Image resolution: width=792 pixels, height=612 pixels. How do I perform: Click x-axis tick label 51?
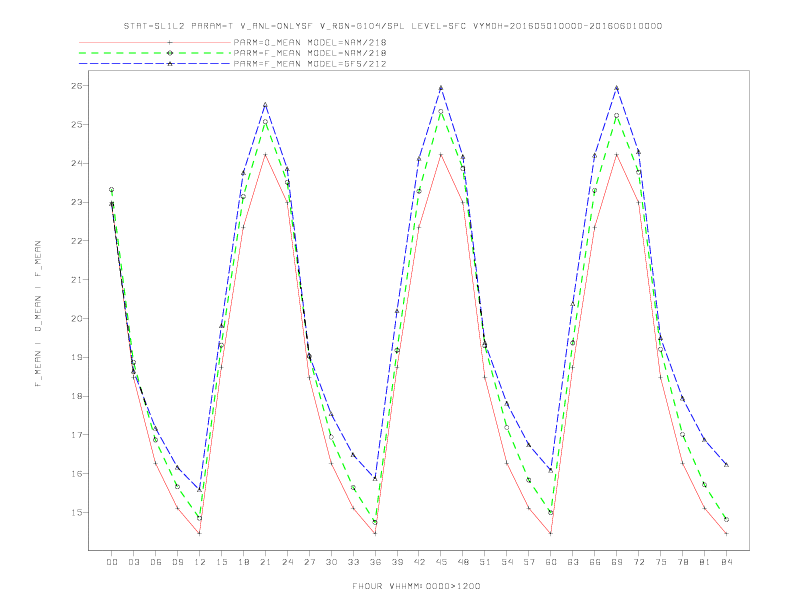(485, 562)
